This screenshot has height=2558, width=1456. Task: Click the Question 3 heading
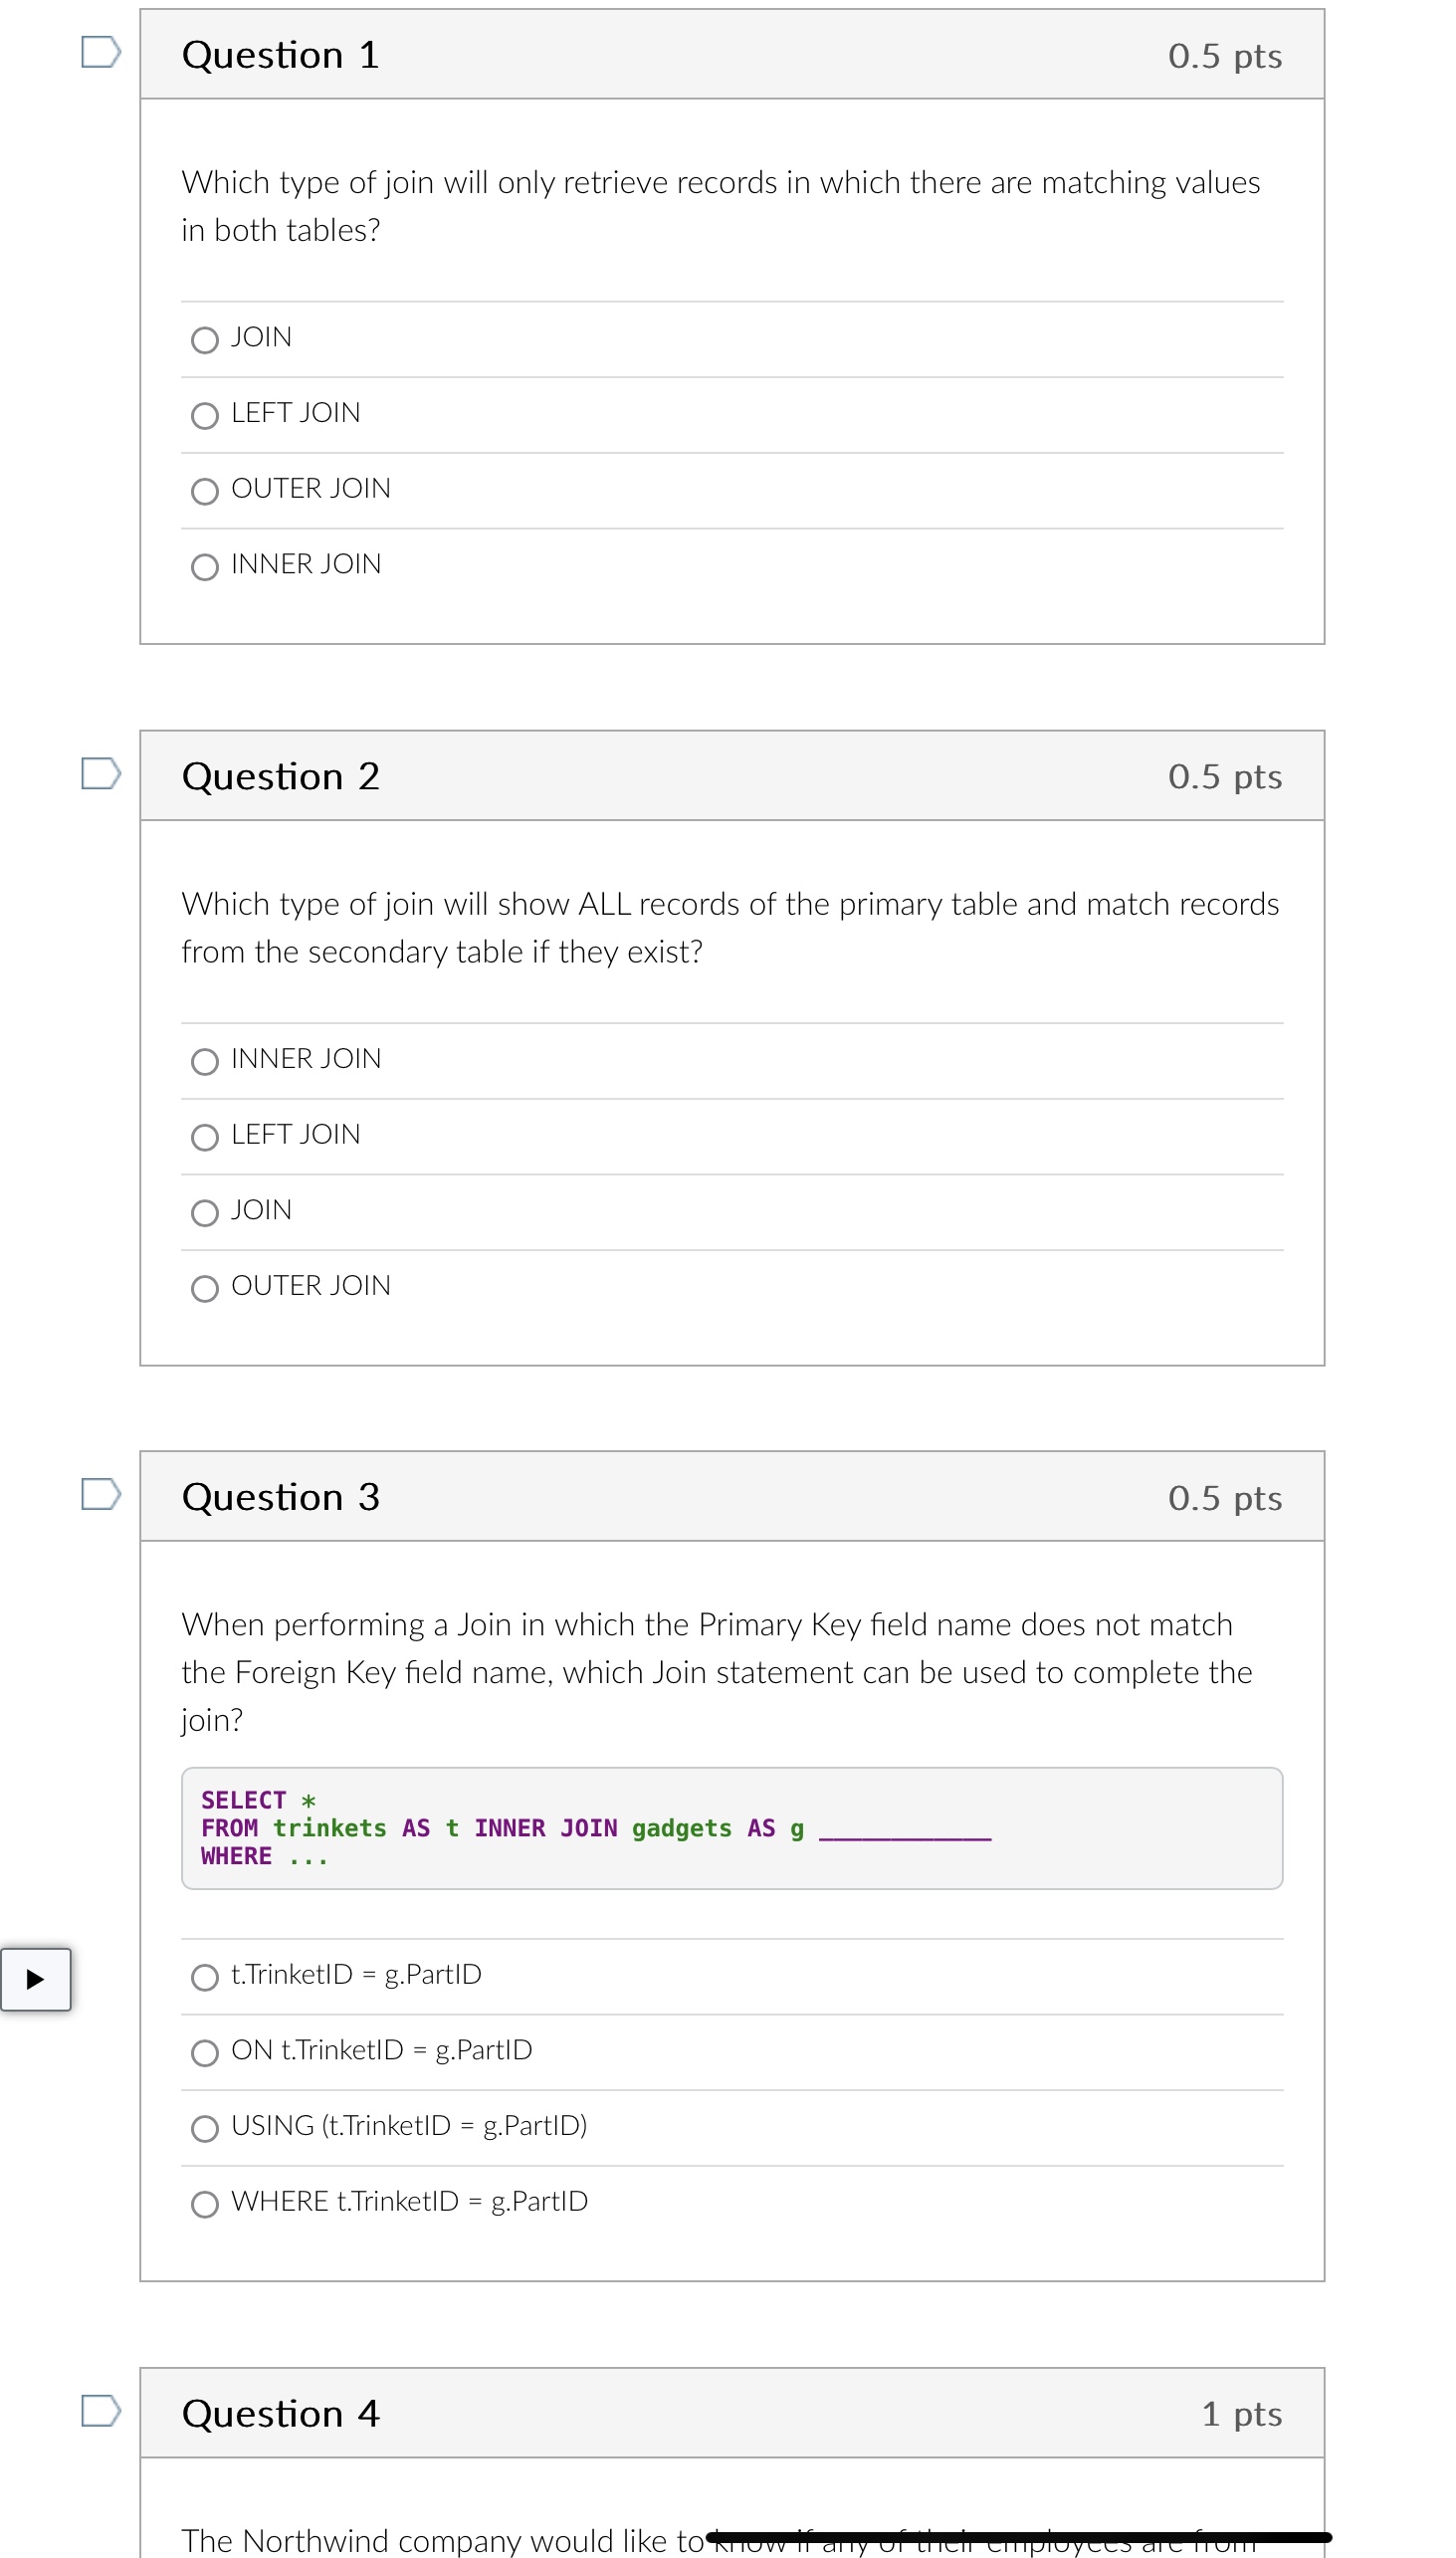(281, 1497)
